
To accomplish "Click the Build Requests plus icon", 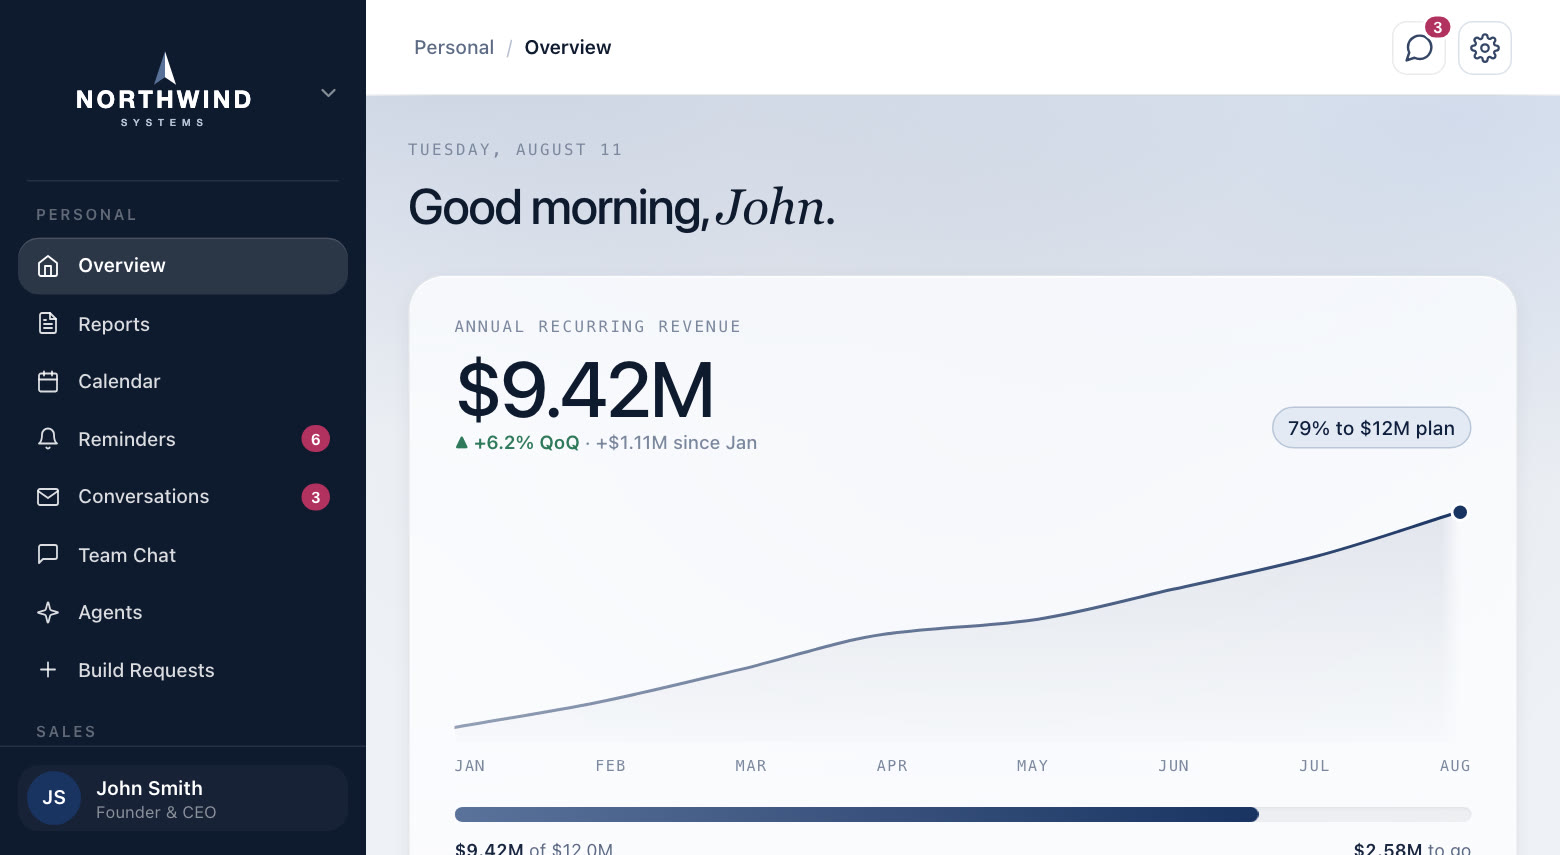I will coord(48,670).
